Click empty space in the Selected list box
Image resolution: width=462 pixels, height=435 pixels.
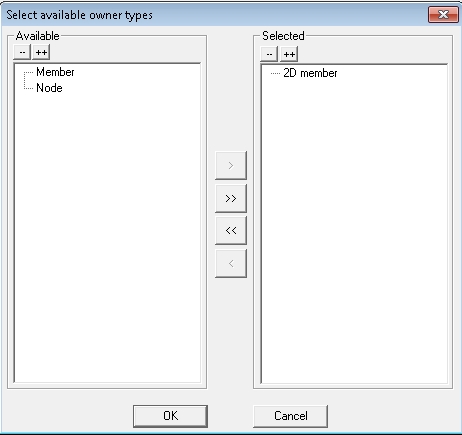354,233
